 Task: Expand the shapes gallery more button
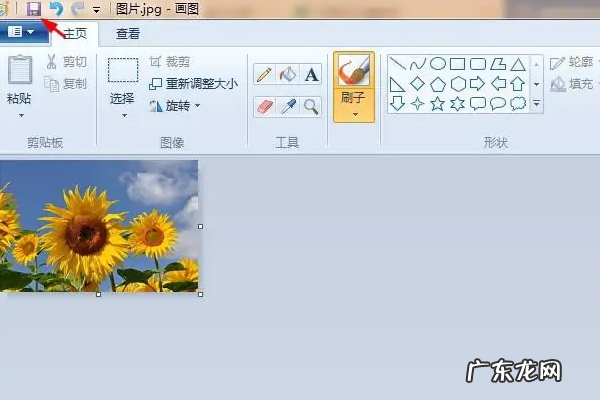pyautogui.click(x=537, y=104)
